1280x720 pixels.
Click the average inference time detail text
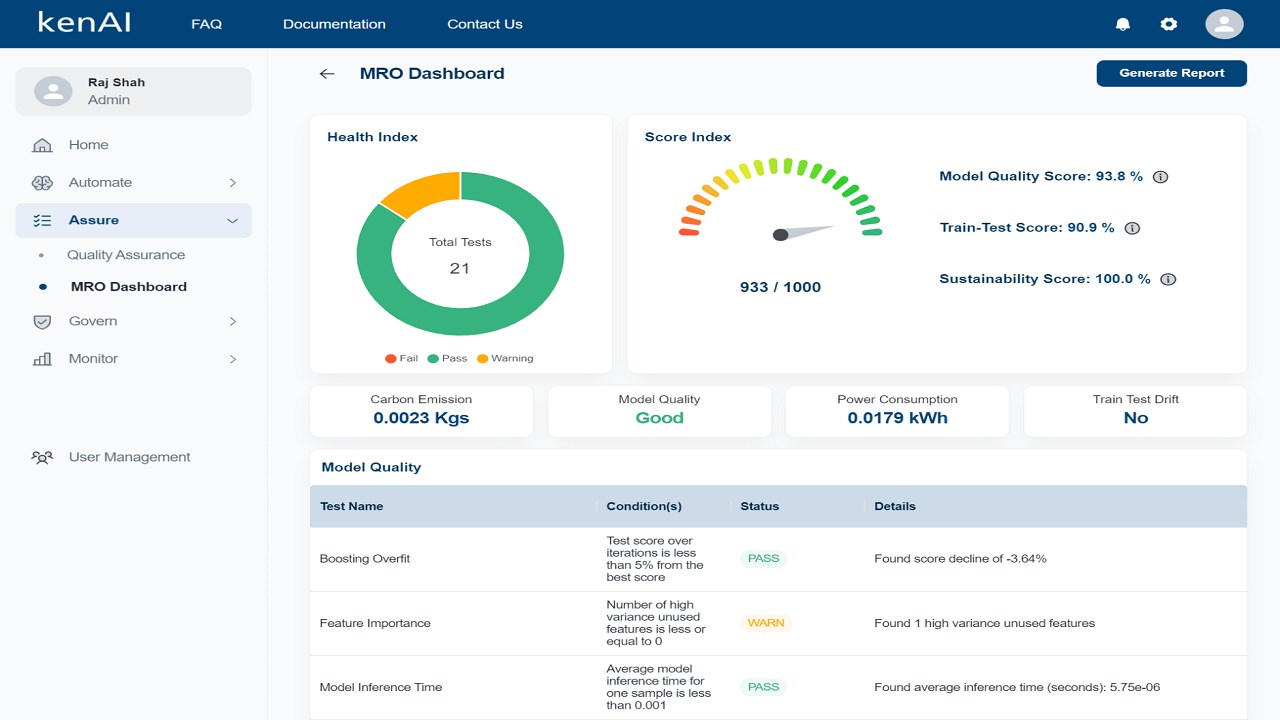pos(1017,687)
